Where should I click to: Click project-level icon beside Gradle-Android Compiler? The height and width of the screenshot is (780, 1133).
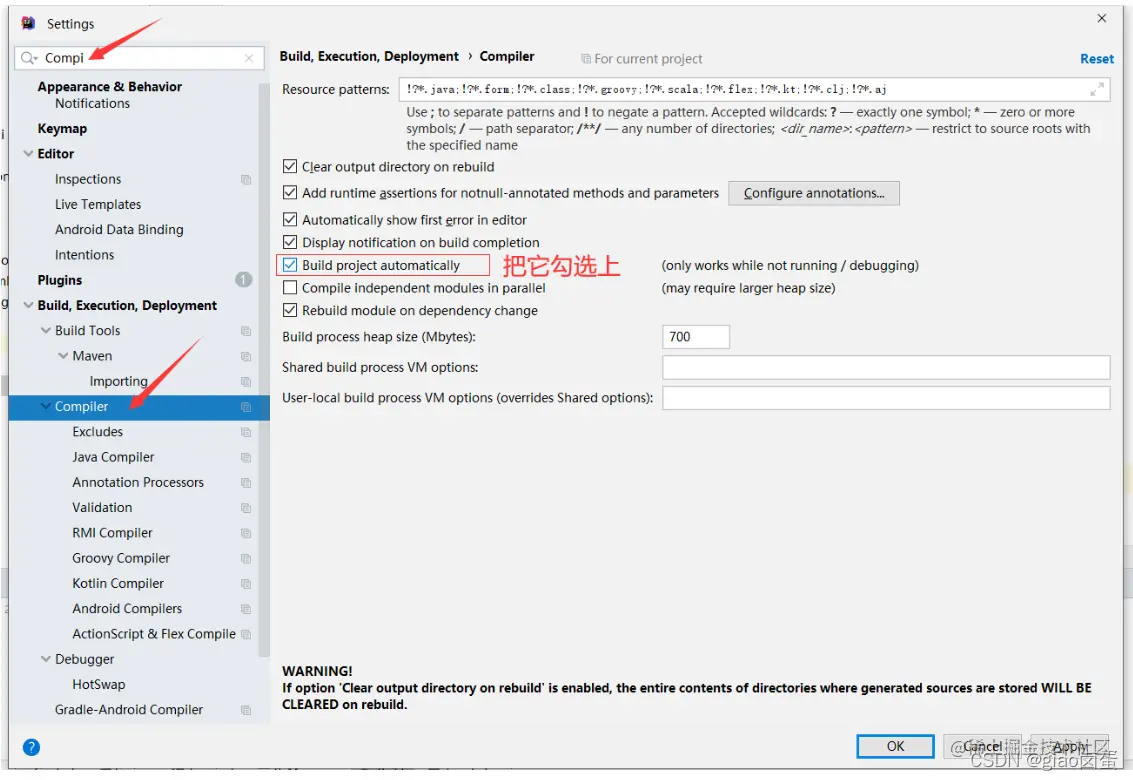click(x=246, y=711)
